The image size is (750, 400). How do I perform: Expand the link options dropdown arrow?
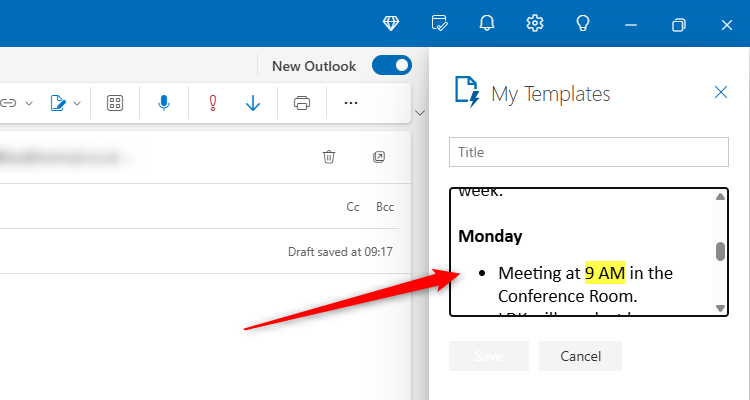29,102
